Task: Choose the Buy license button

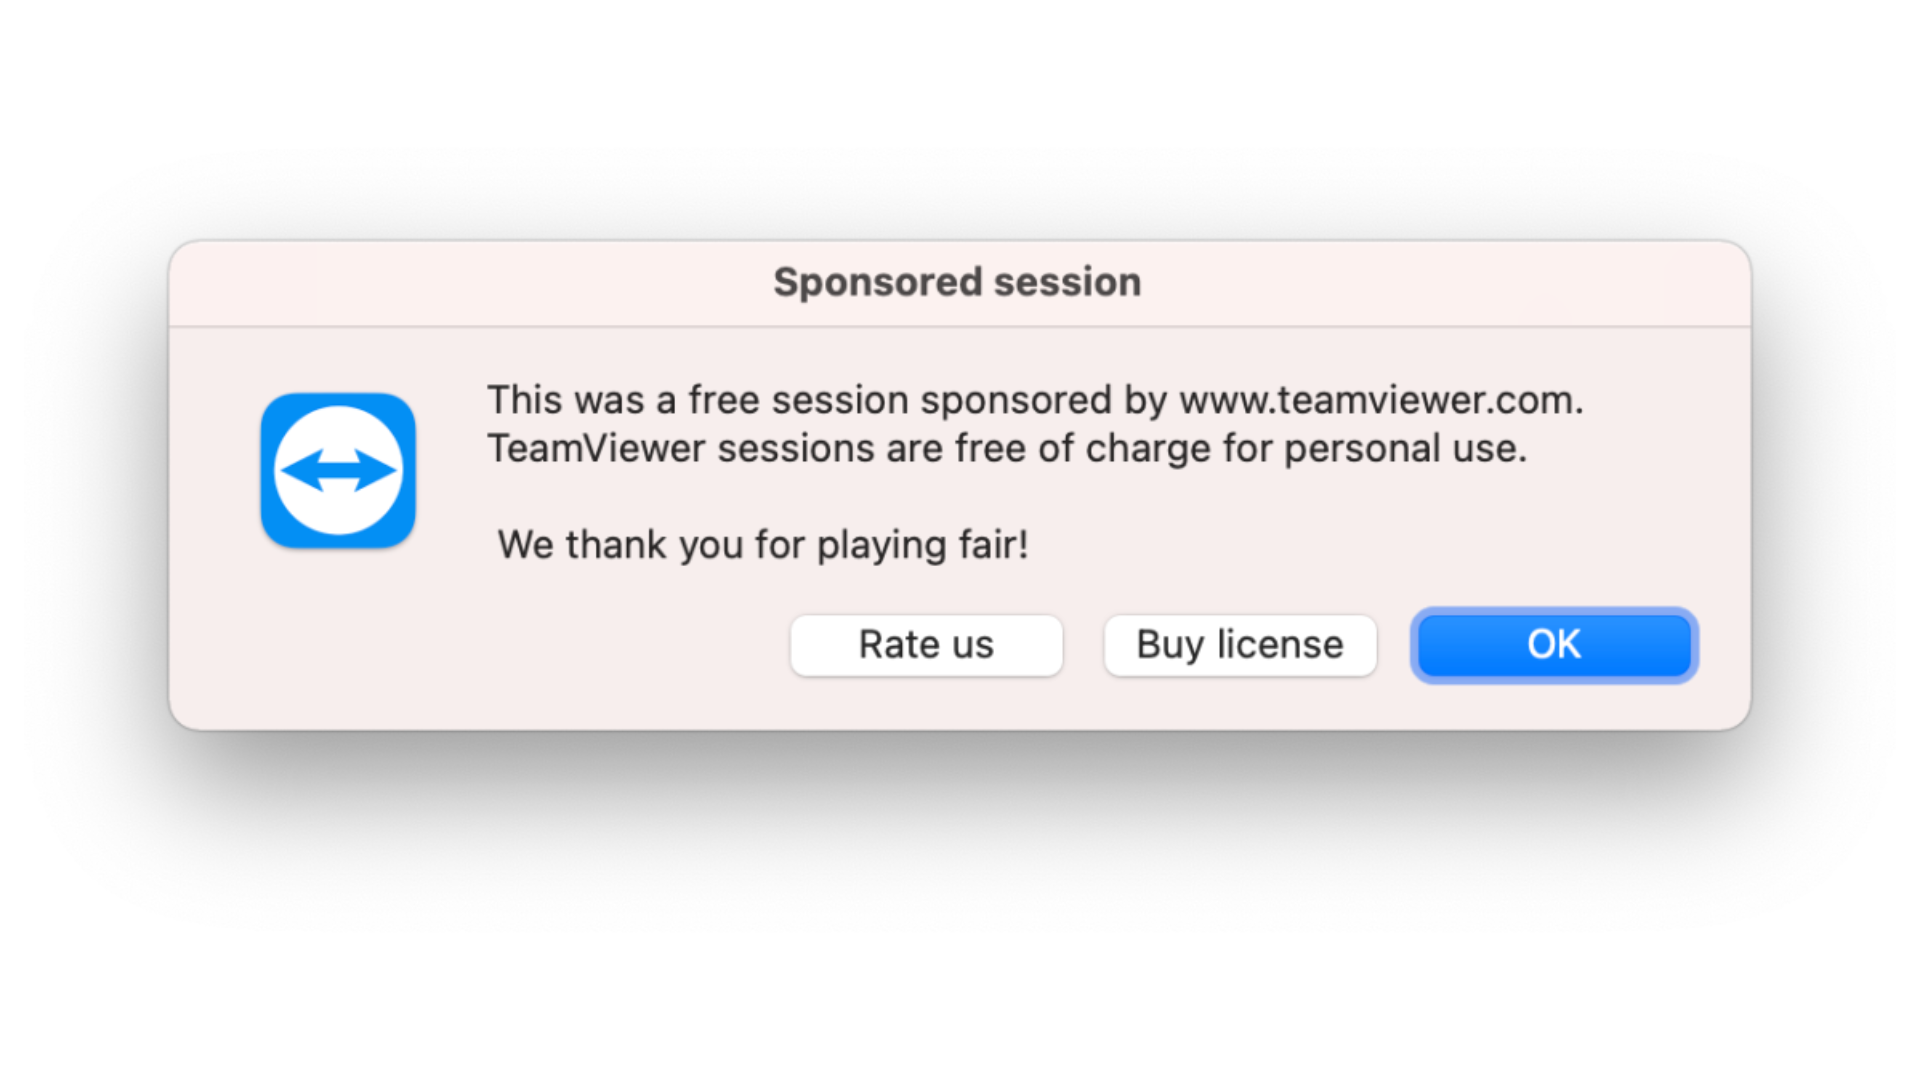Action: click(x=1240, y=645)
